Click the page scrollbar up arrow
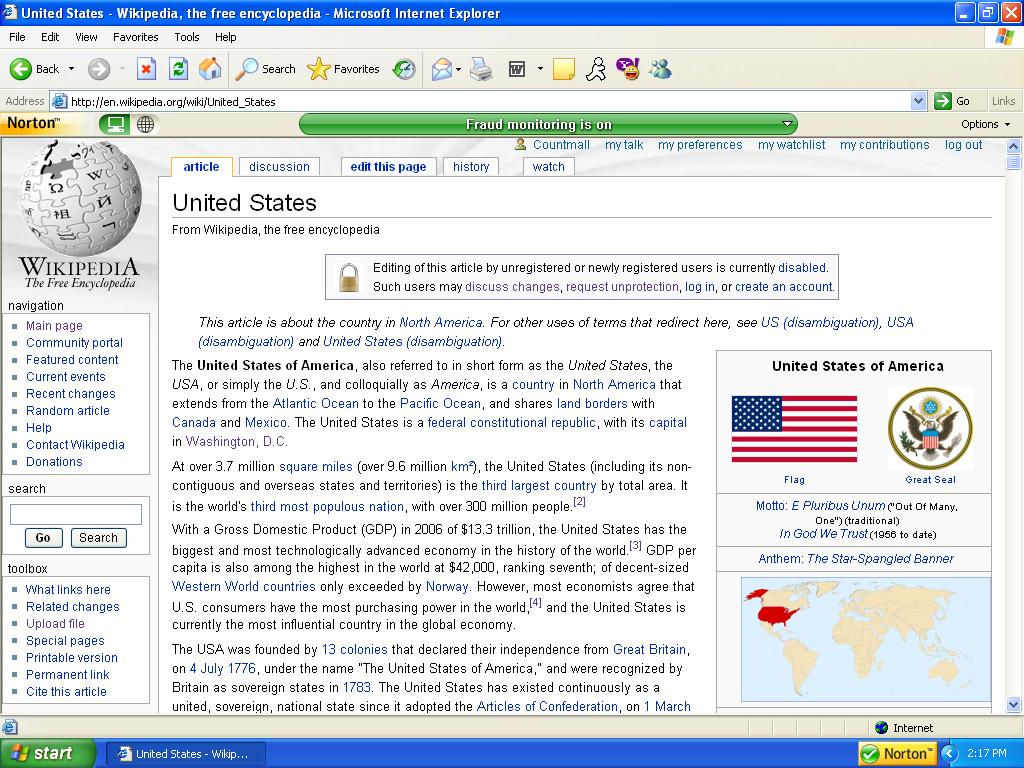This screenshot has width=1024, height=768. [1014, 146]
